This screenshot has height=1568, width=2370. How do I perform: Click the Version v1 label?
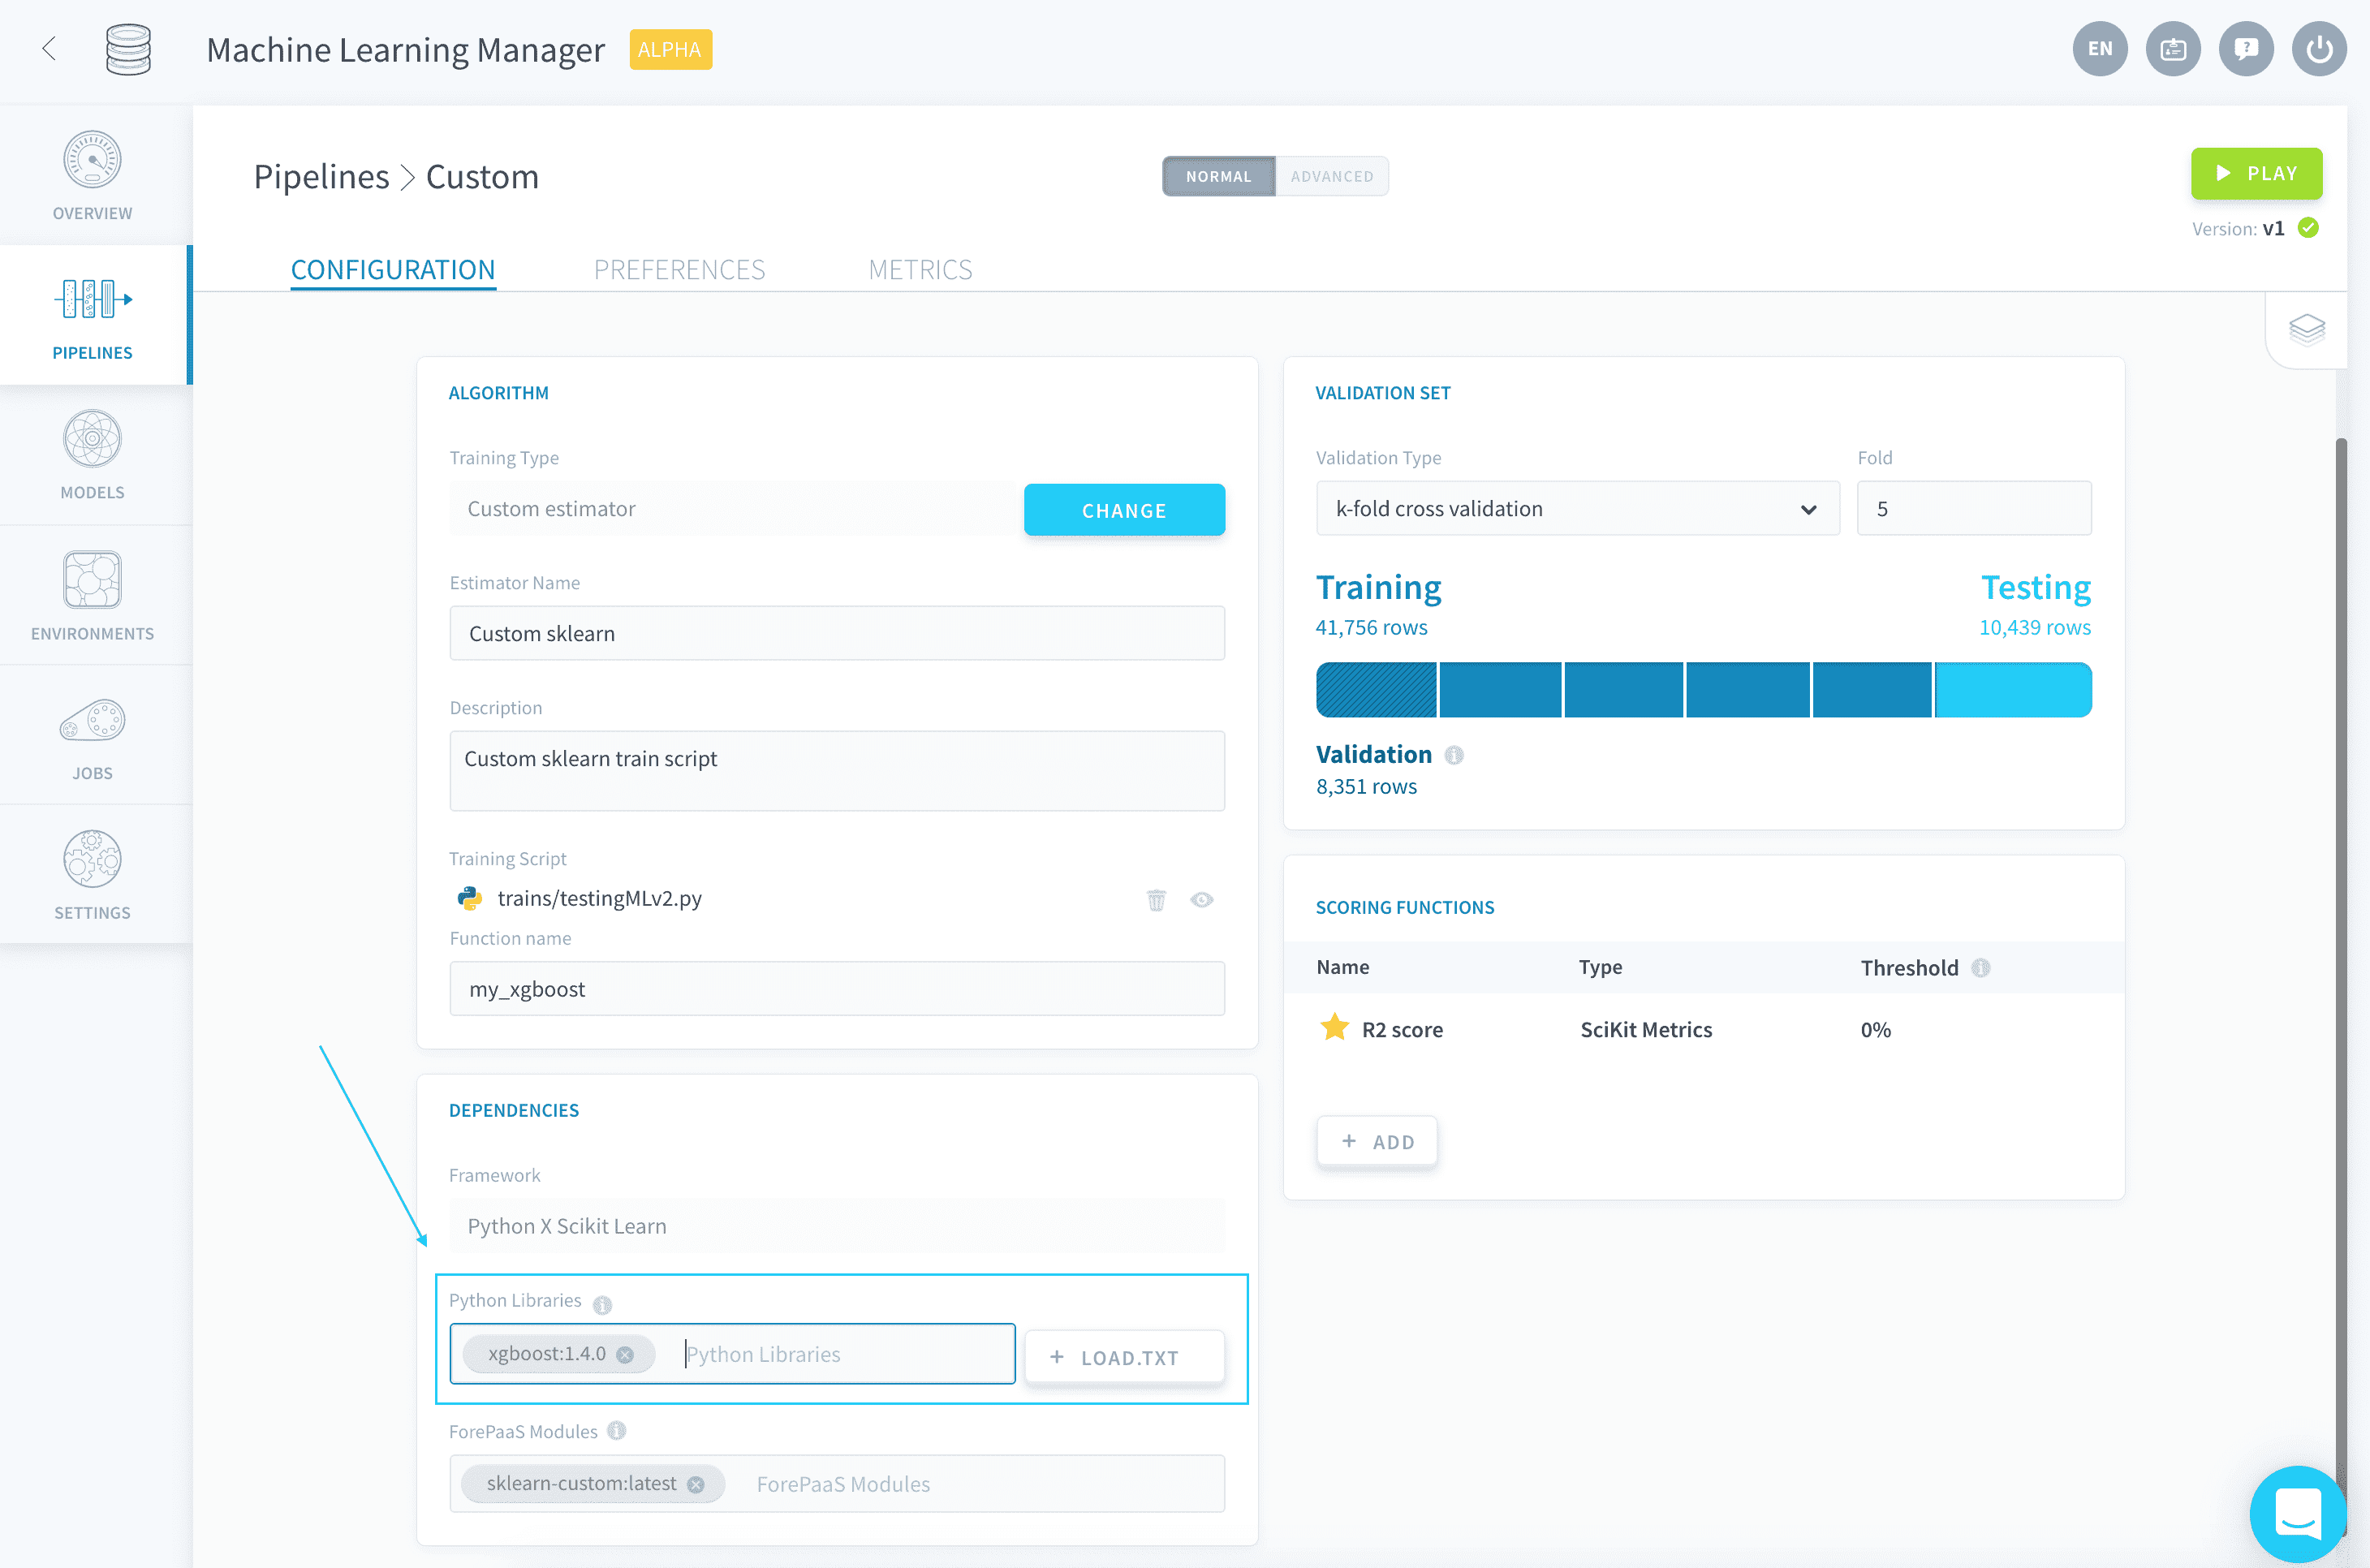[x=2238, y=228]
